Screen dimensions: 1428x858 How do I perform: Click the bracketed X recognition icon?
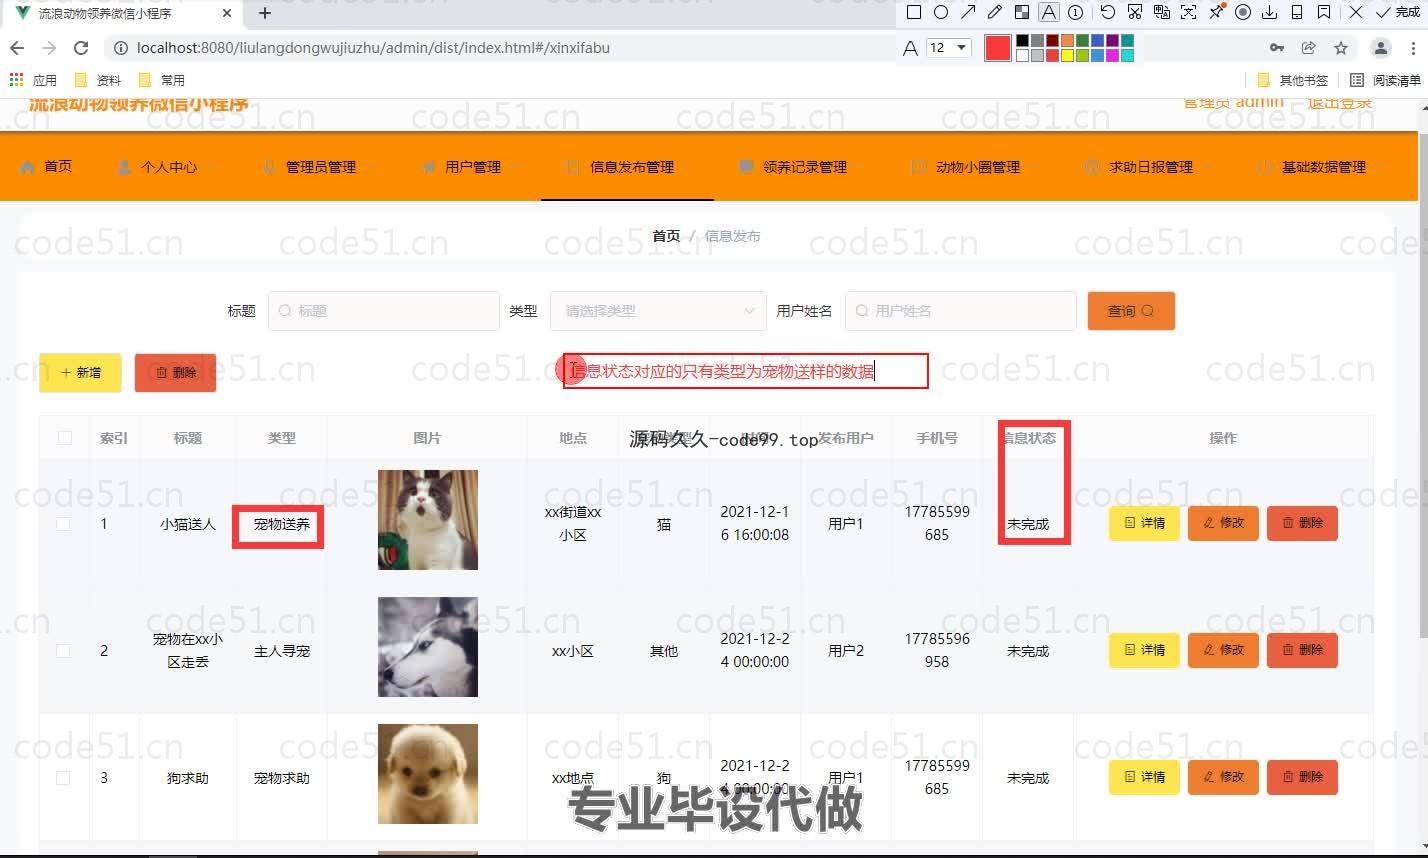point(1188,12)
